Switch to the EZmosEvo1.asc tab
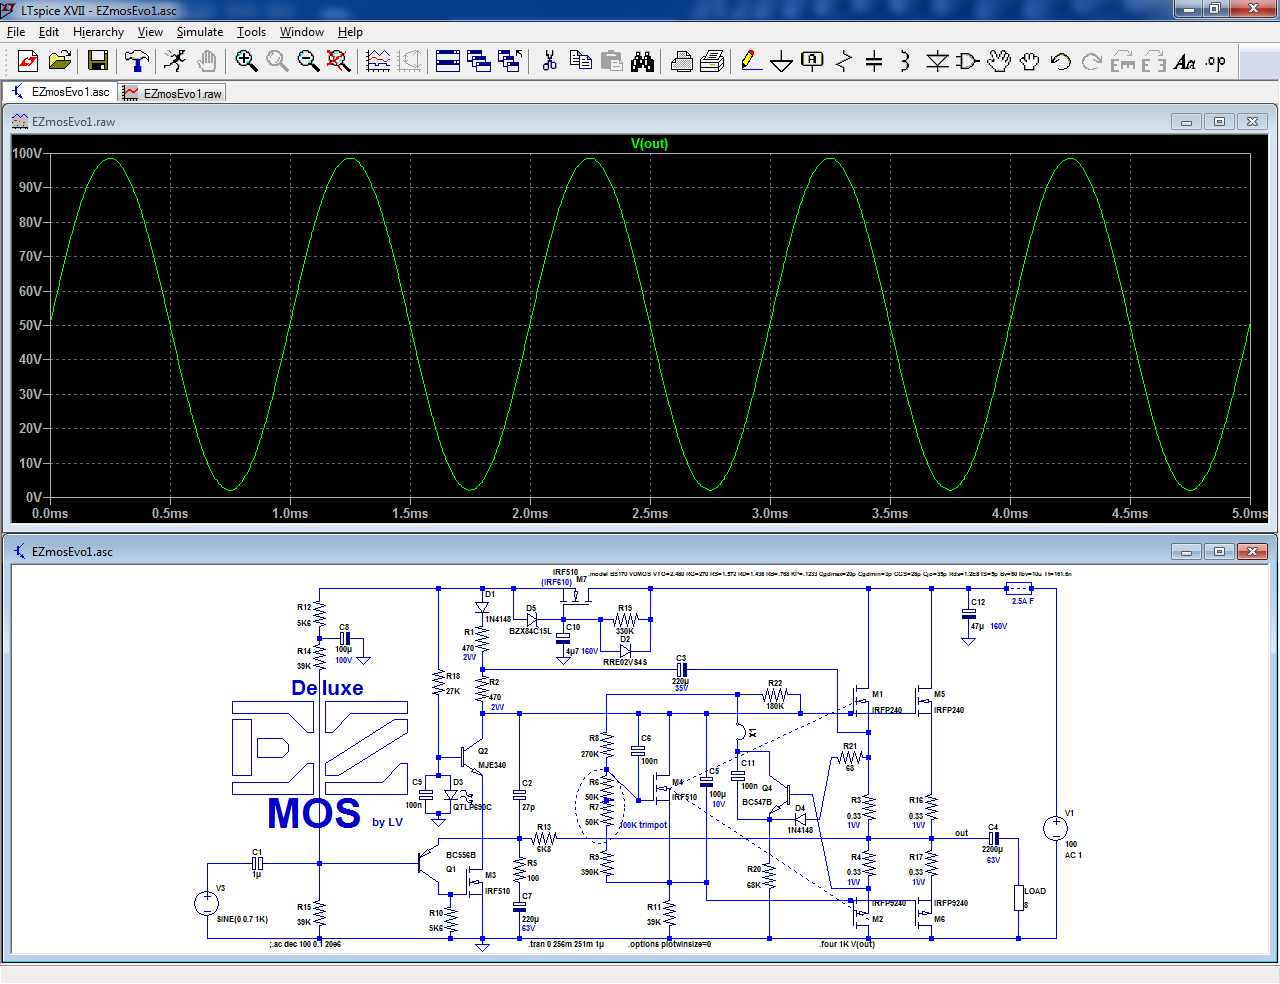 click(60, 91)
